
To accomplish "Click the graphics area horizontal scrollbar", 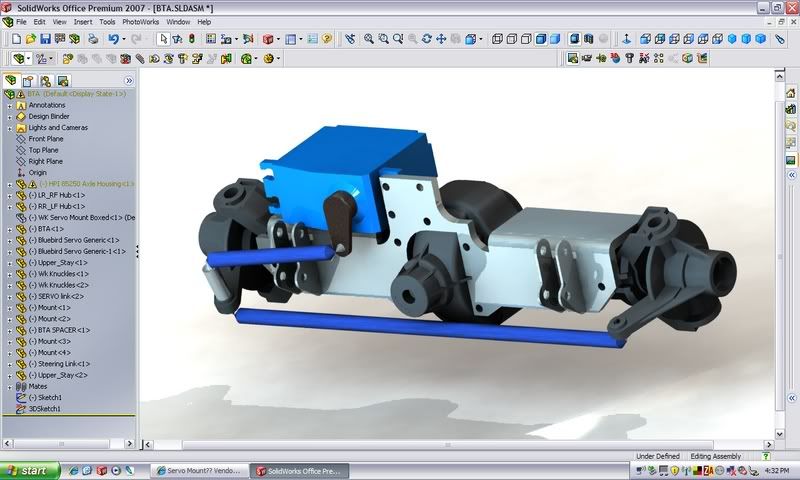I will point(447,445).
